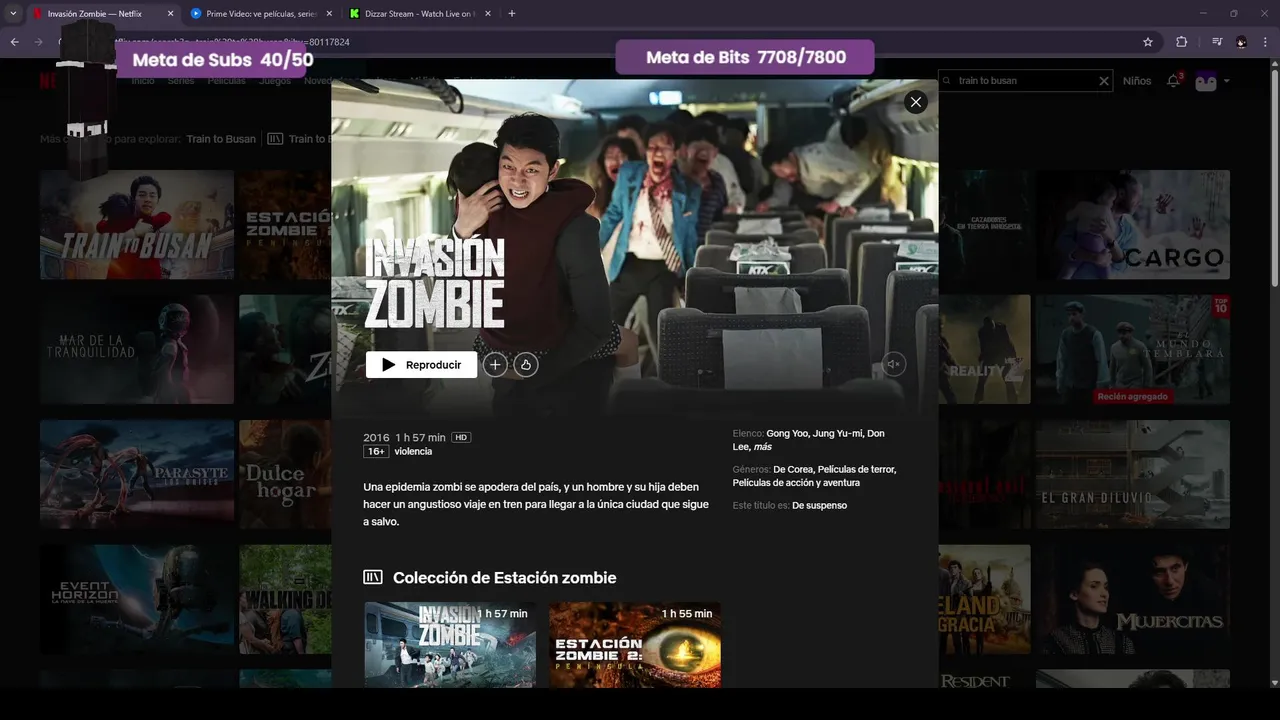This screenshot has height=720, width=1280.
Task: Click the 16+ maturity rating badge
Action: tap(376, 452)
